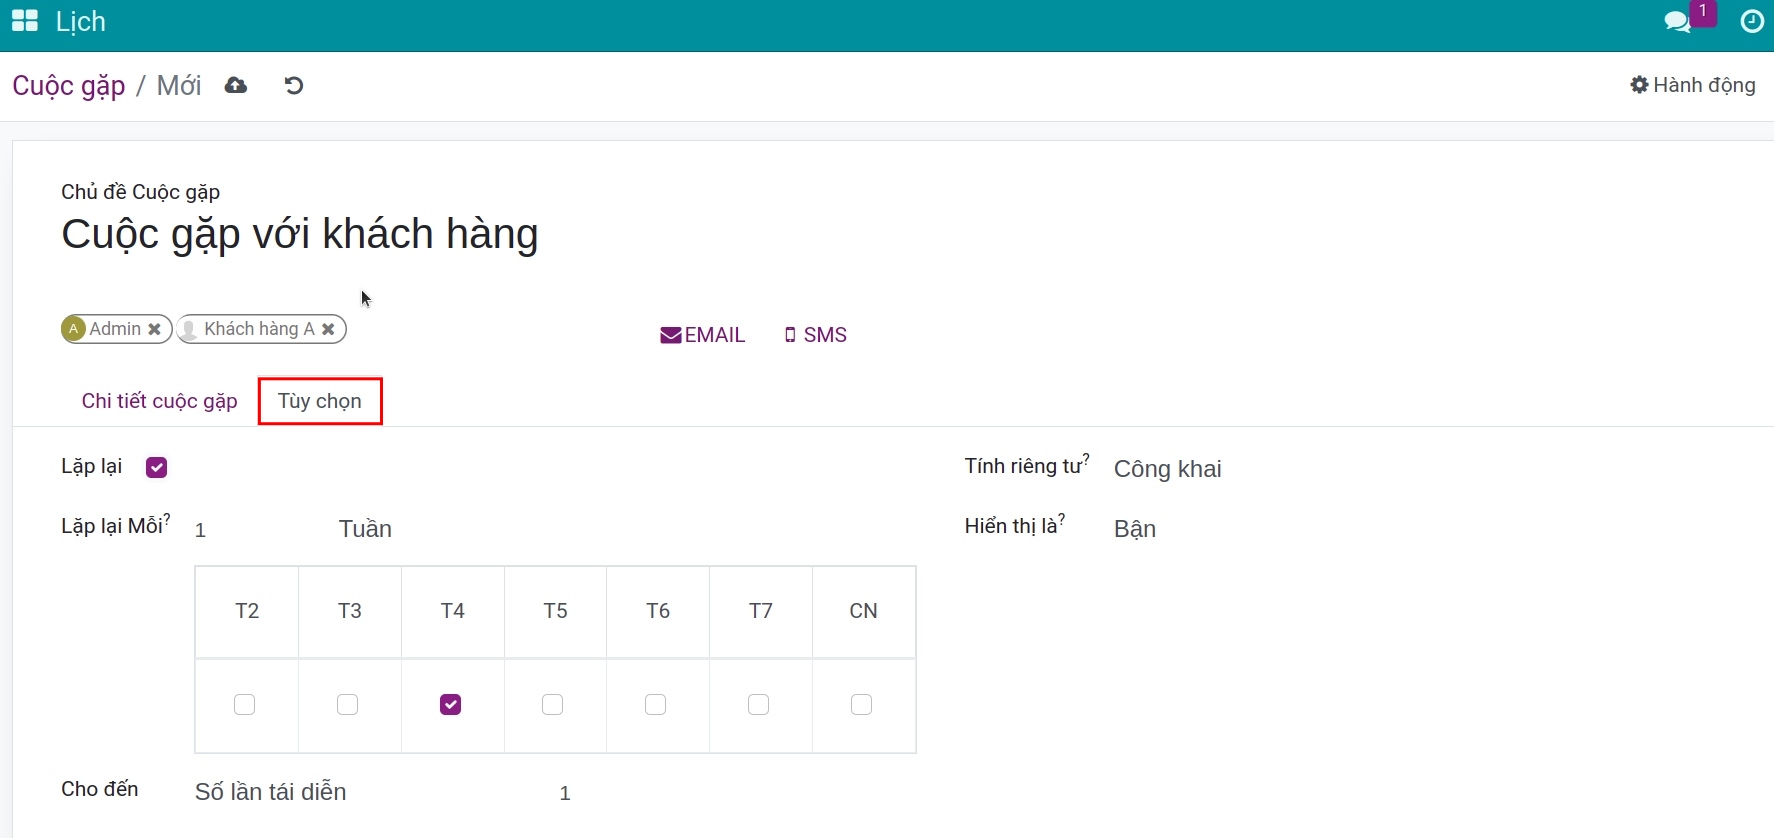Uncheck the Lặp lại checkbox

(x=156, y=467)
